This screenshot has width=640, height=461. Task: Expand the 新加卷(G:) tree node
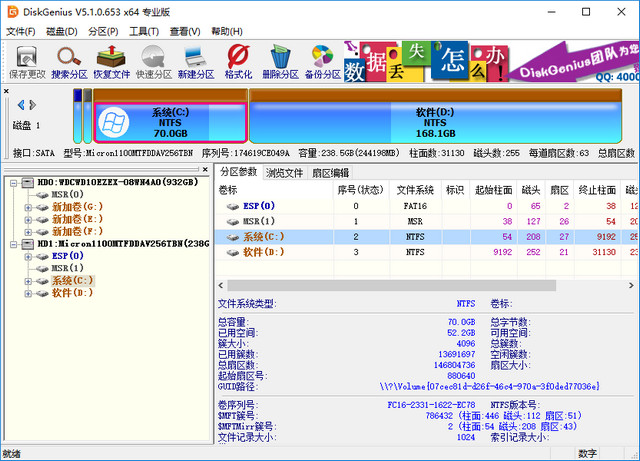pos(28,207)
